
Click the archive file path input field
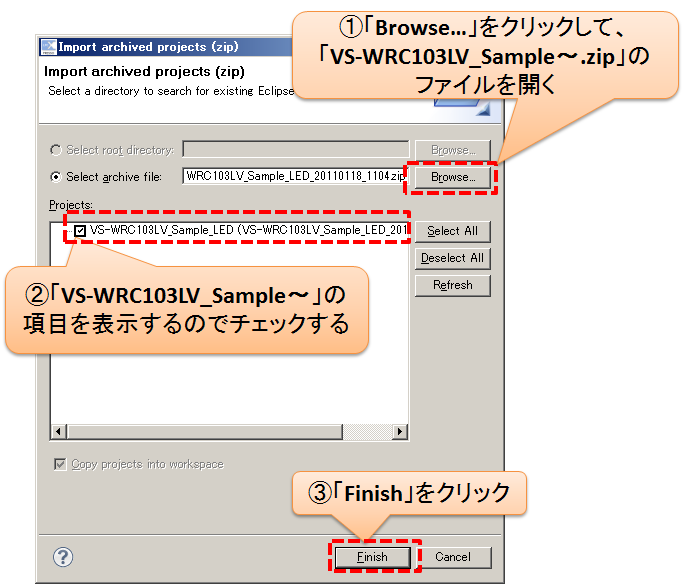[294, 176]
